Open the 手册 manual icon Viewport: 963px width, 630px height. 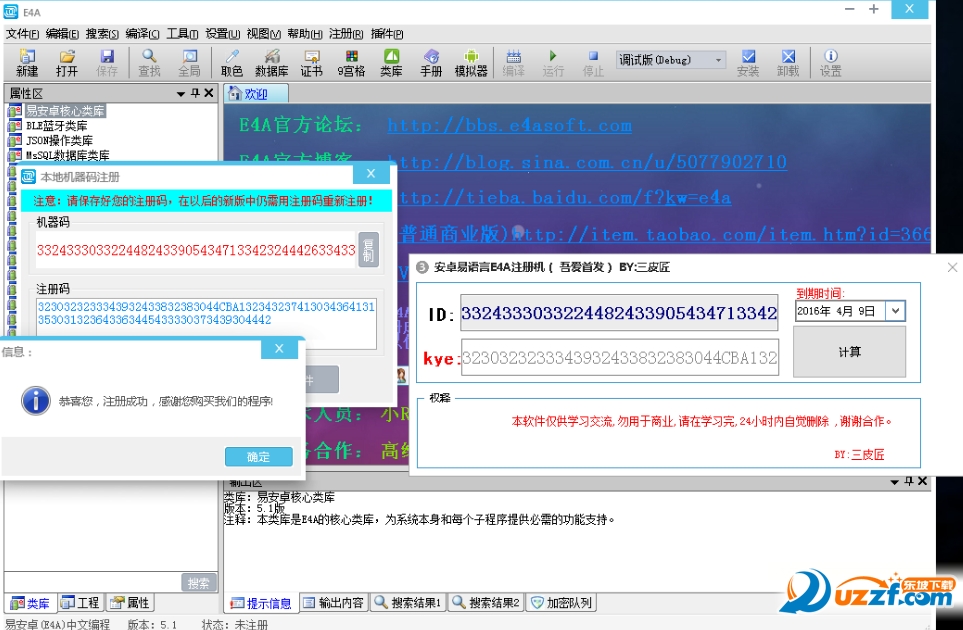[431, 62]
